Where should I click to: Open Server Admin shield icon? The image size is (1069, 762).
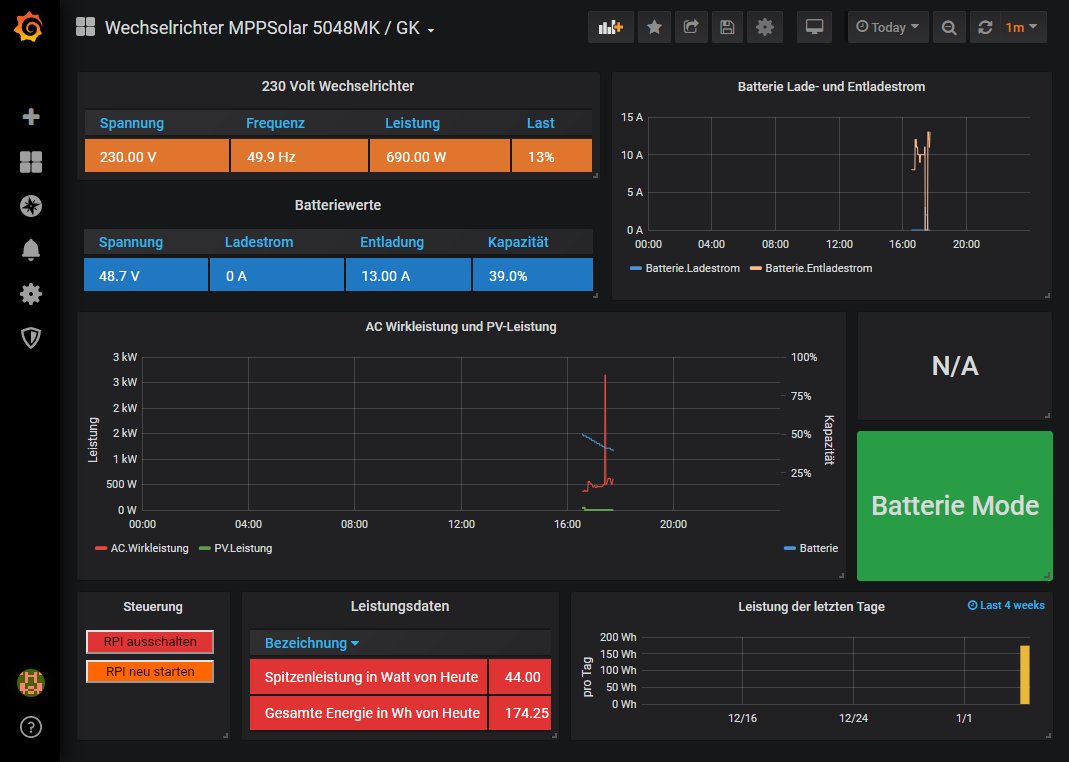[x=31, y=338]
